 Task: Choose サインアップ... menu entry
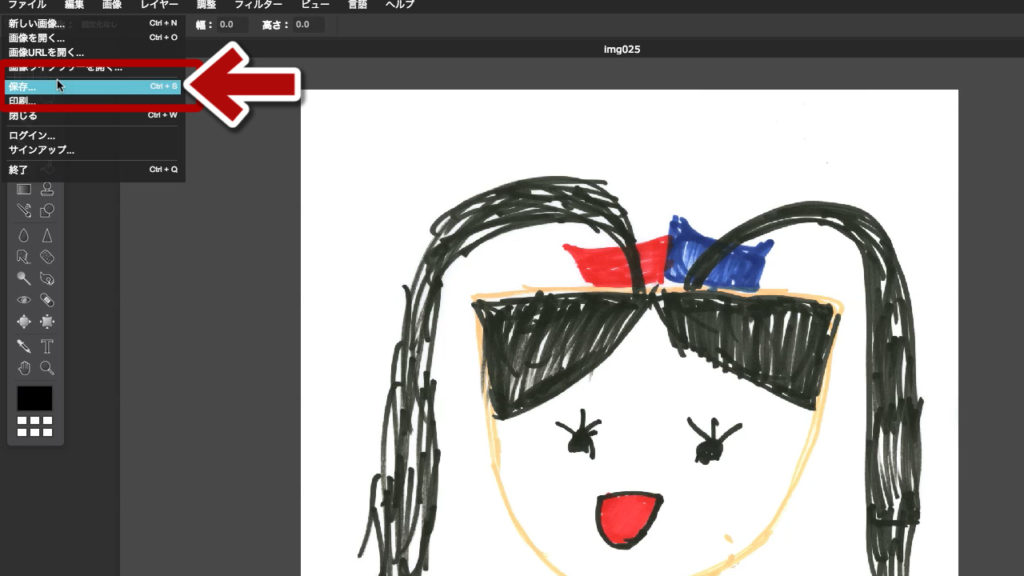pyautogui.click(x=93, y=150)
